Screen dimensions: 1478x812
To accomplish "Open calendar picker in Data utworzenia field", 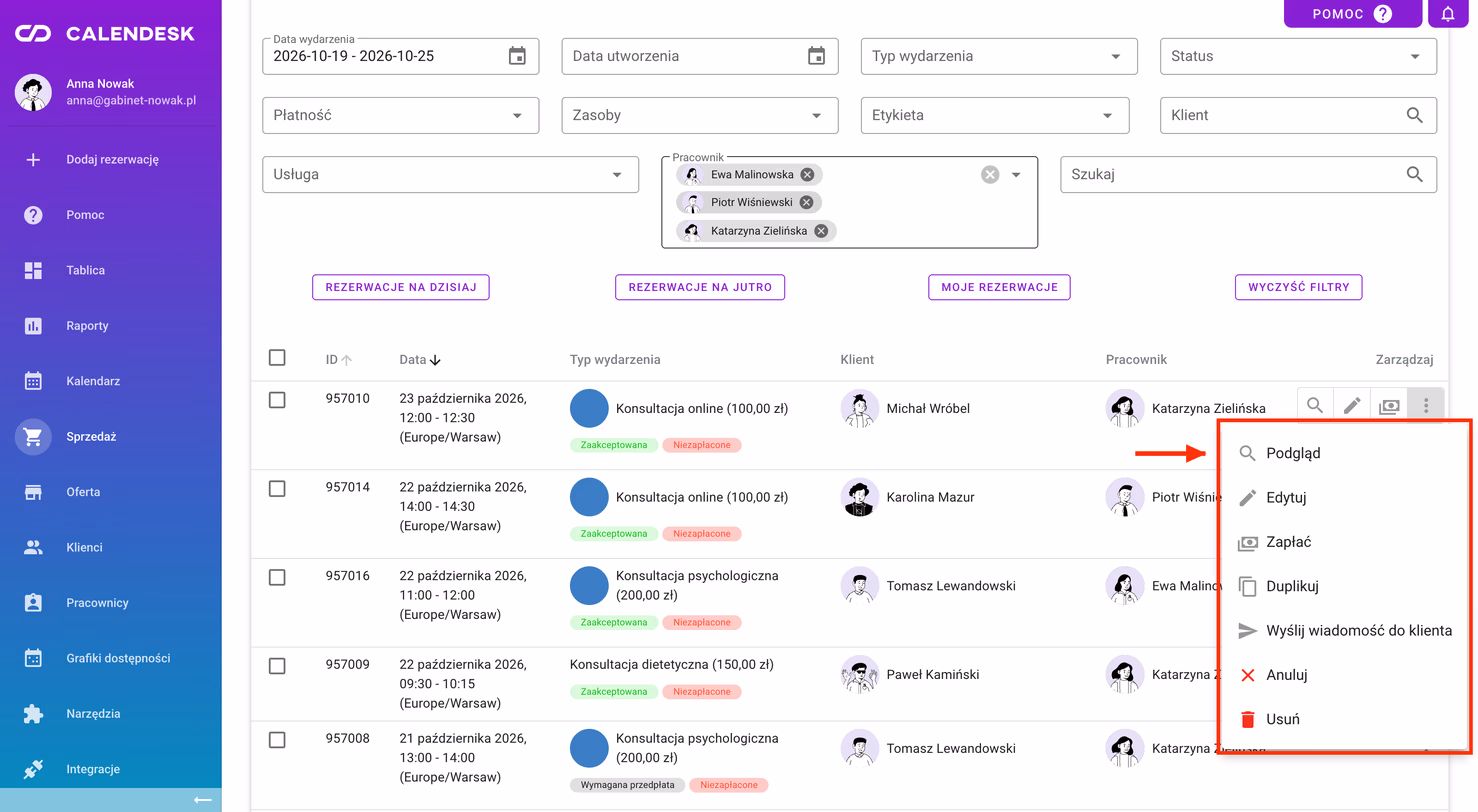I will click(x=817, y=56).
